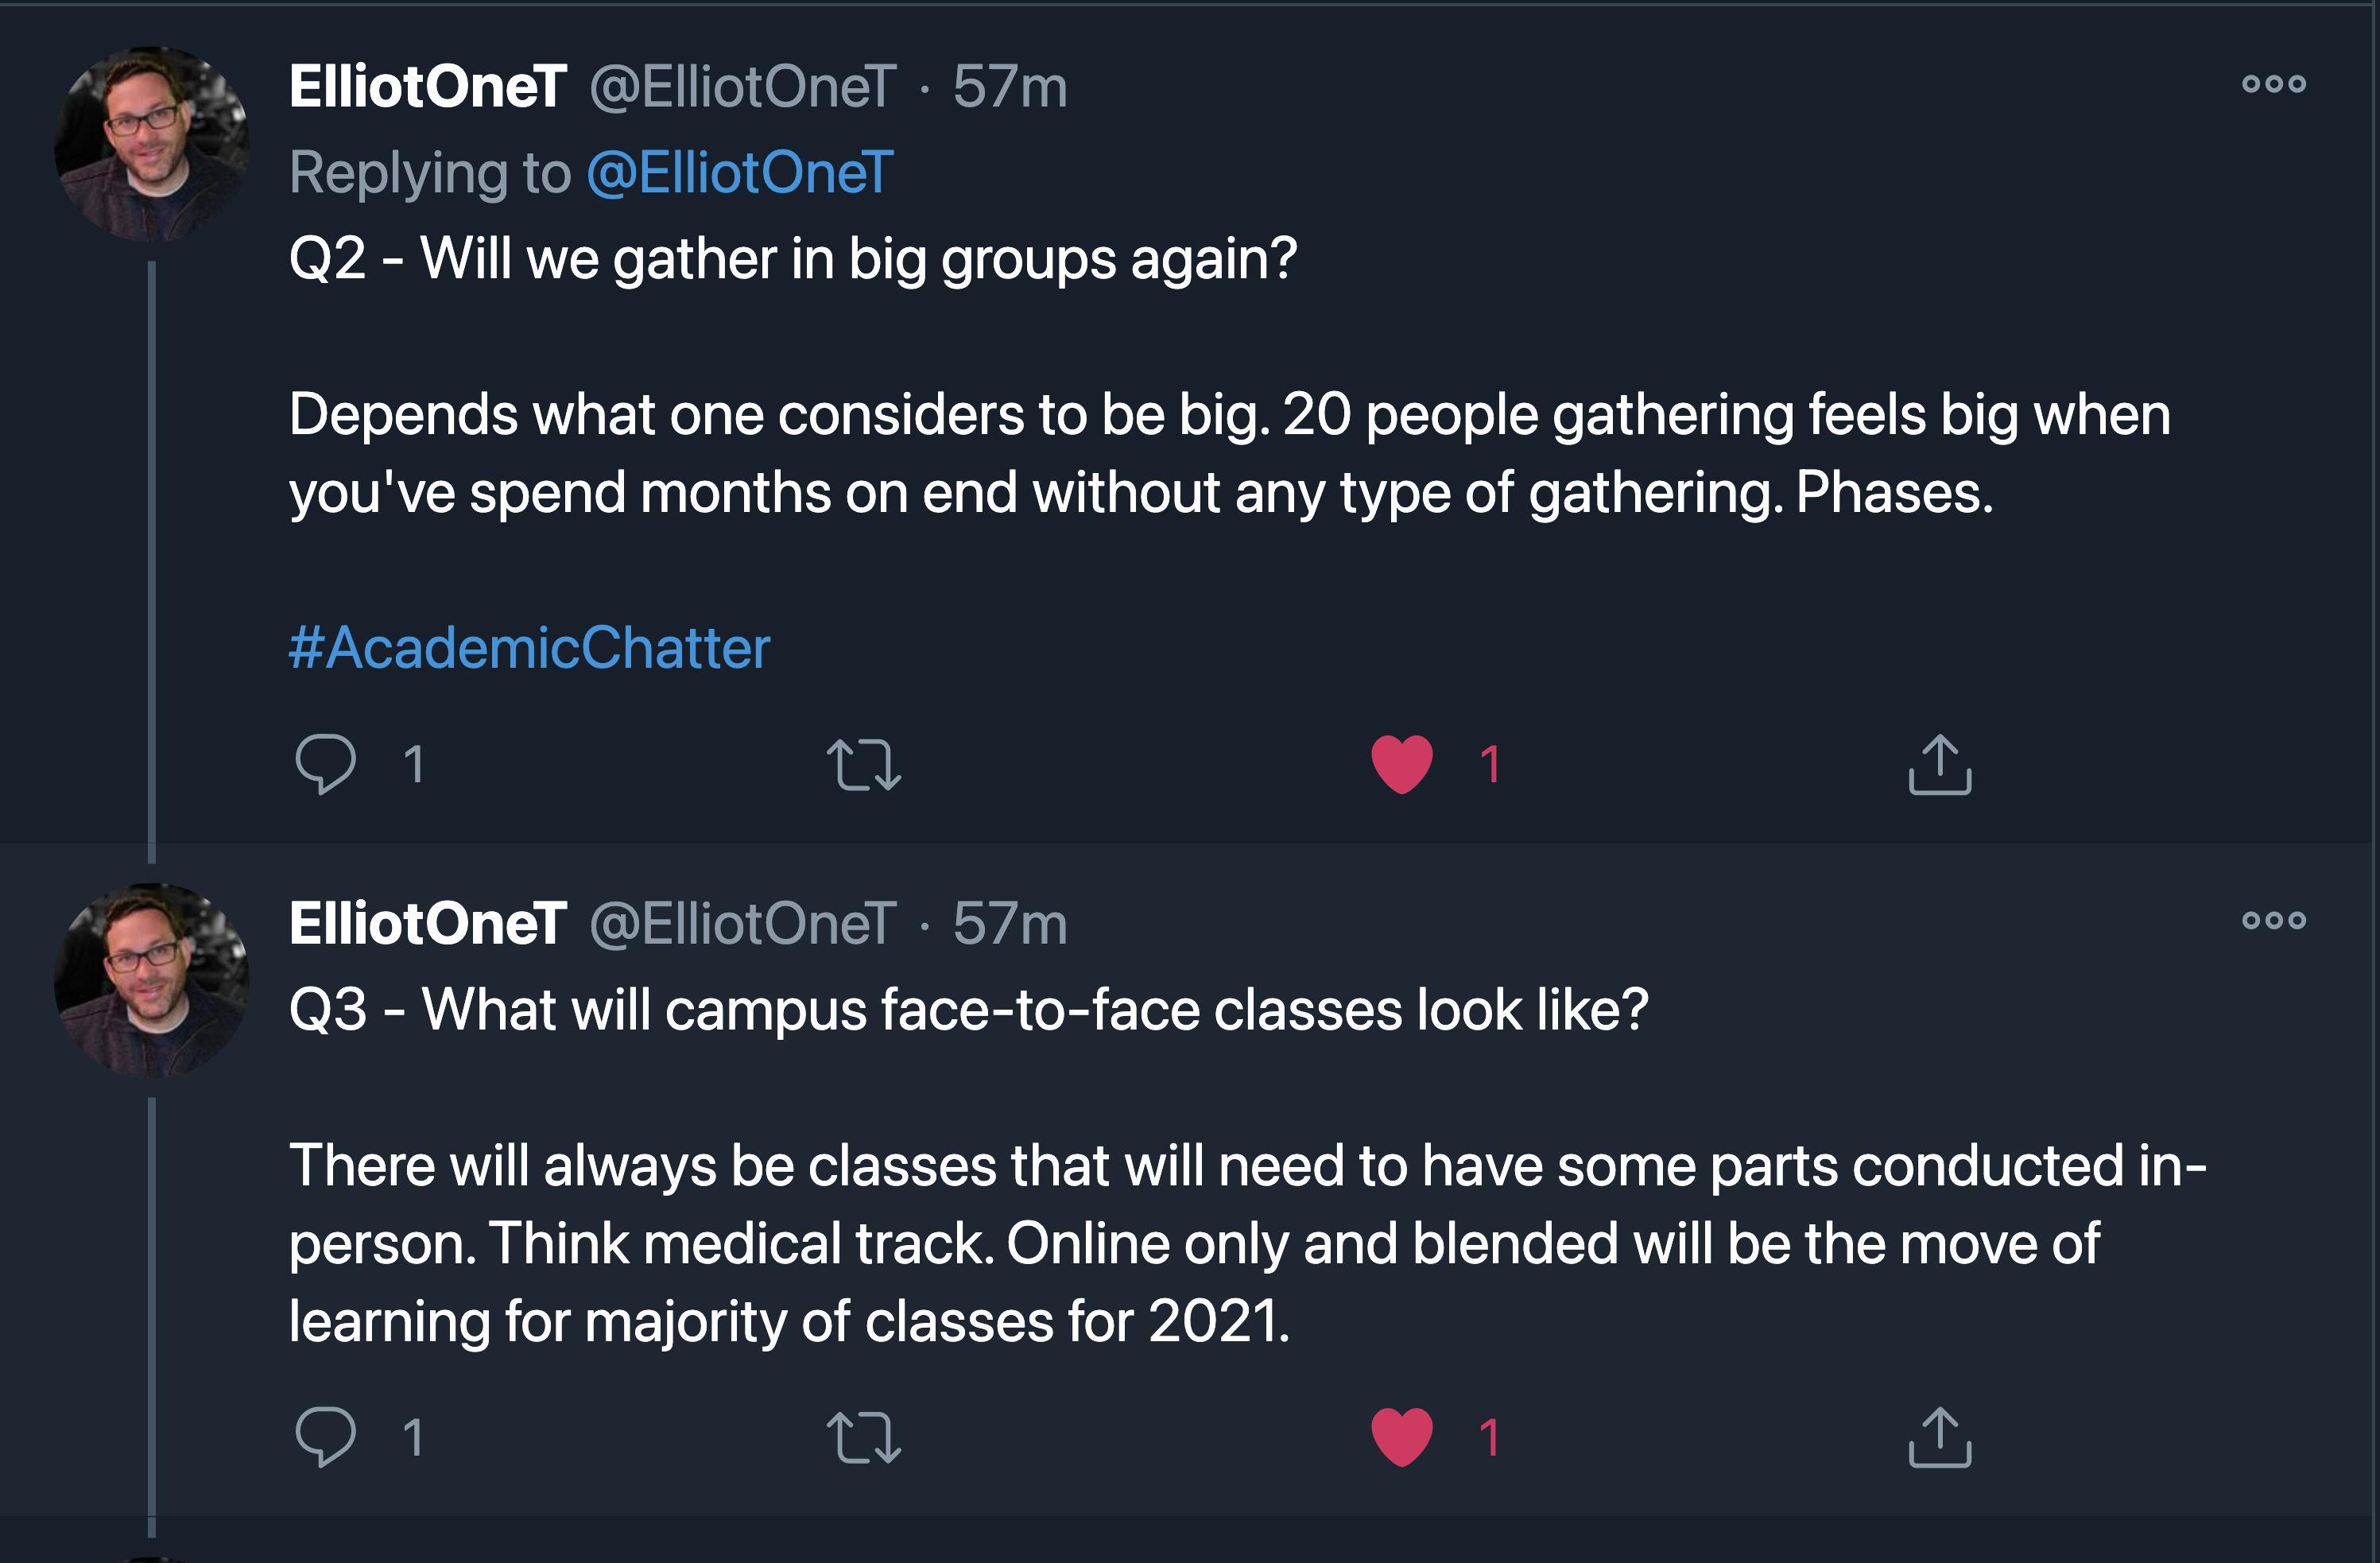The width and height of the screenshot is (2380, 1563).
Task: Open ElliotOneT avatar on Q2 tweet
Action: (152, 144)
